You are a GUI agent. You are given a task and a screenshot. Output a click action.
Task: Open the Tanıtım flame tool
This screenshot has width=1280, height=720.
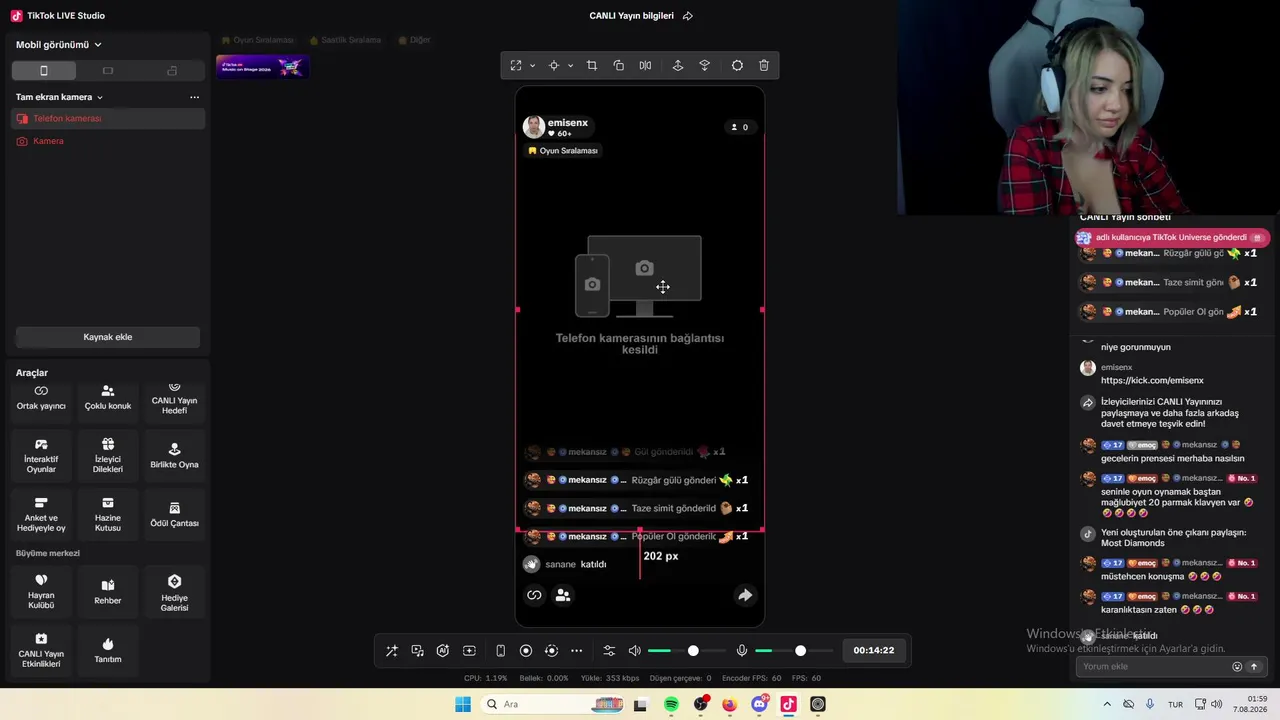pyautogui.click(x=108, y=651)
